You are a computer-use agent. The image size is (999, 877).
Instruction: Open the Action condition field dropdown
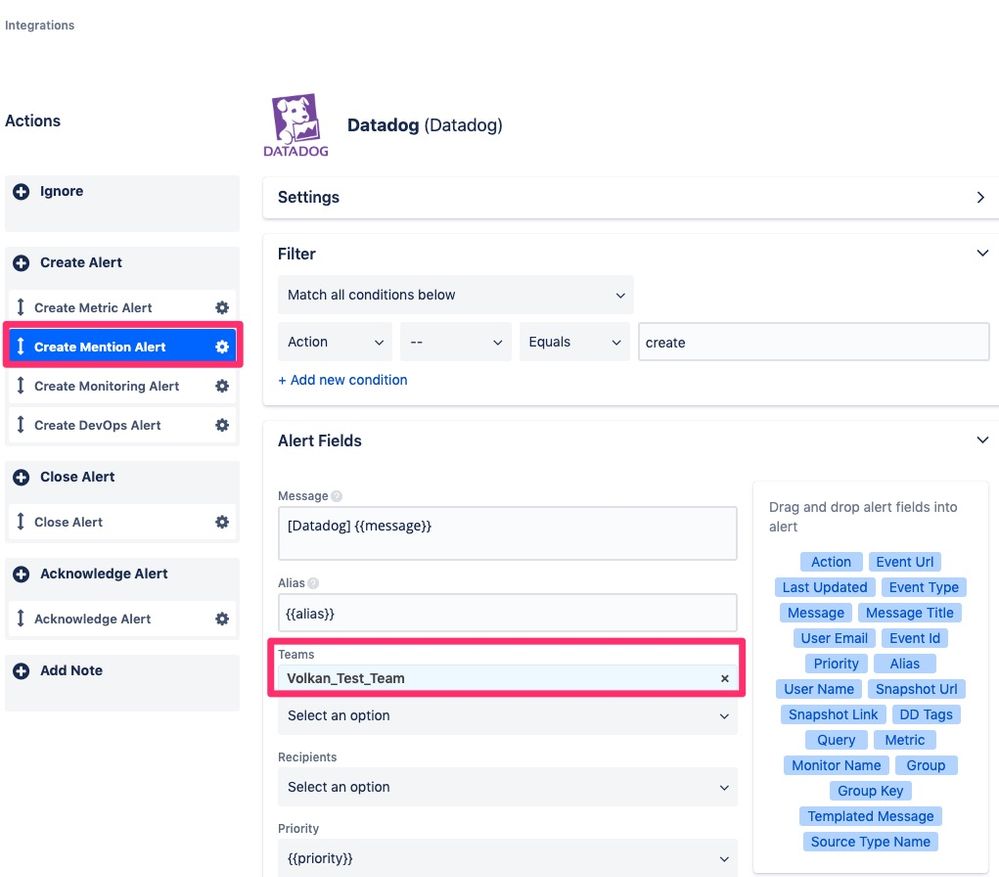click(336, 342)
